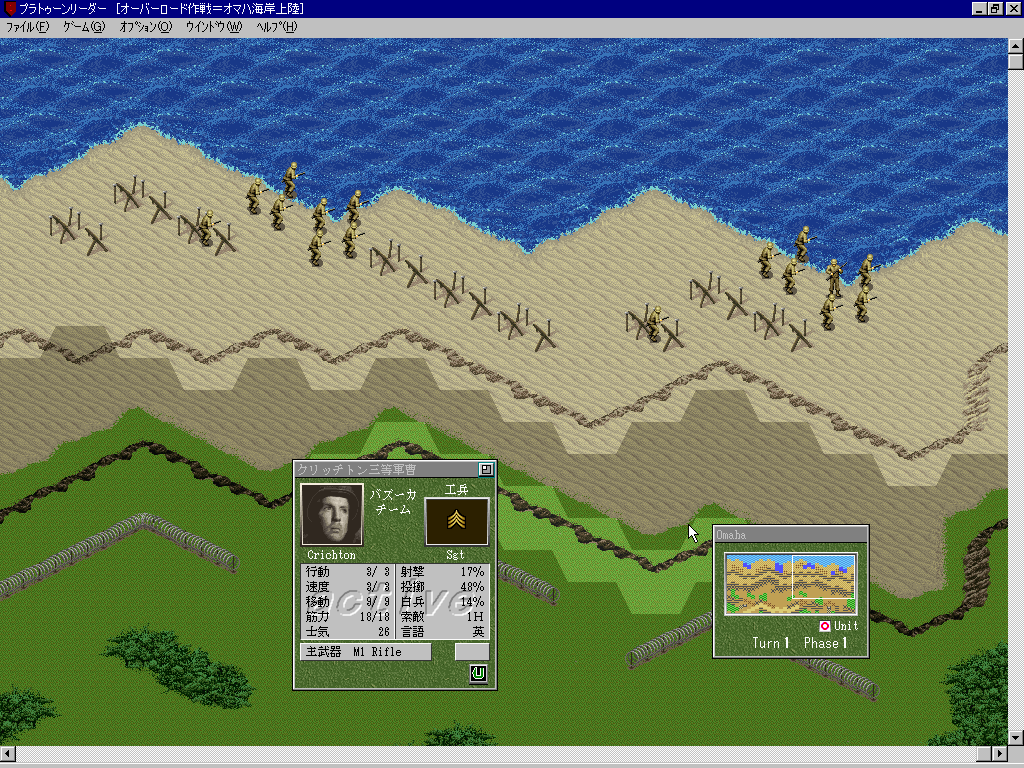The width and height of the screenshot is (1024, 768).
Task: Click the Phase 1 label
Action: pyautogui.click(x=825, y=643)
